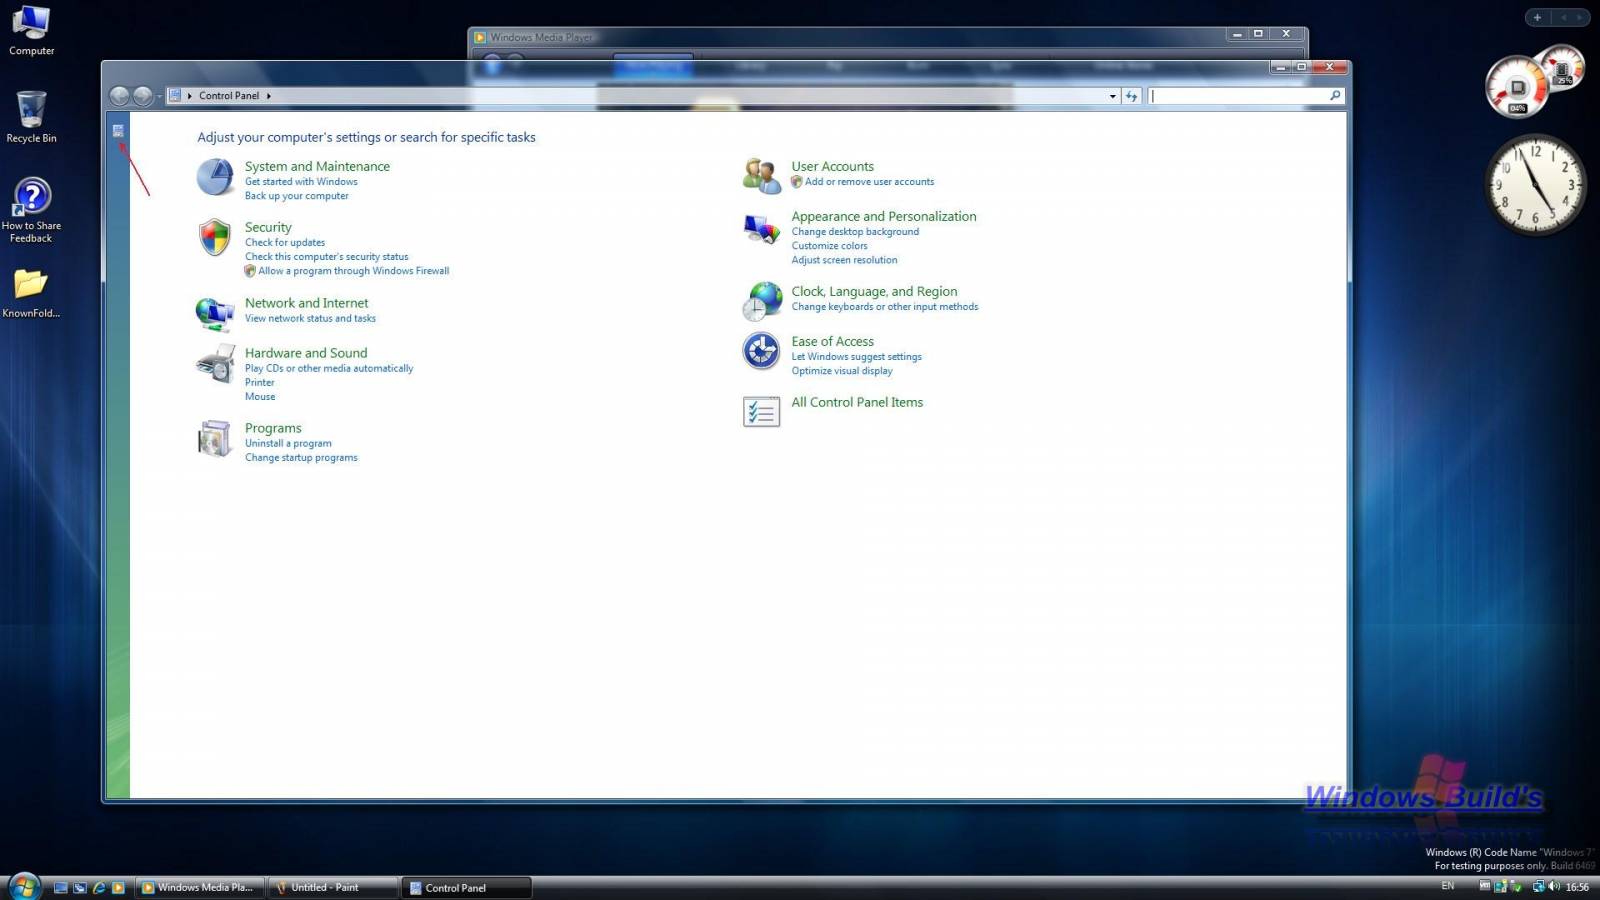
Task: Click the search magnifier icon
Action: [1335, 96]
